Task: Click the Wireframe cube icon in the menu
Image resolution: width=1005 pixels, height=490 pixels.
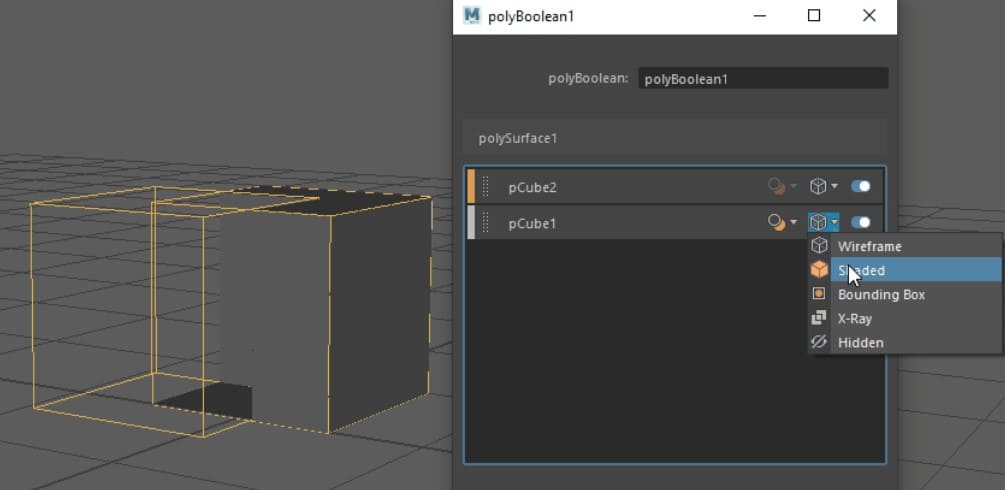Action: point(819,246)
